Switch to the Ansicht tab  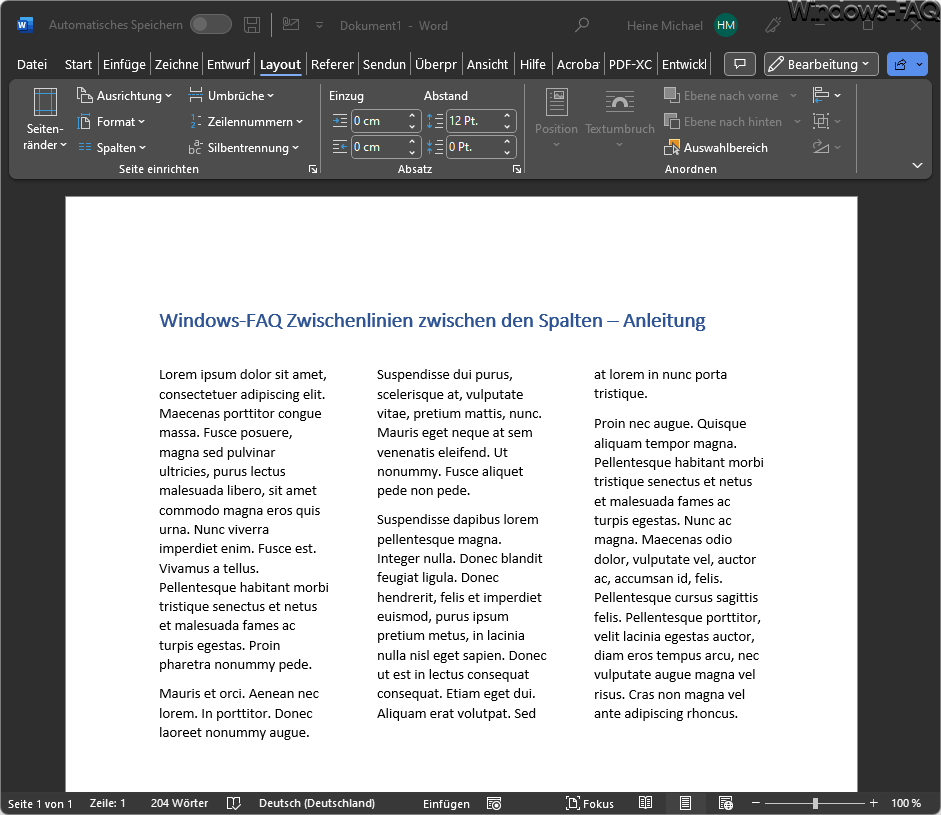[487, 64]
